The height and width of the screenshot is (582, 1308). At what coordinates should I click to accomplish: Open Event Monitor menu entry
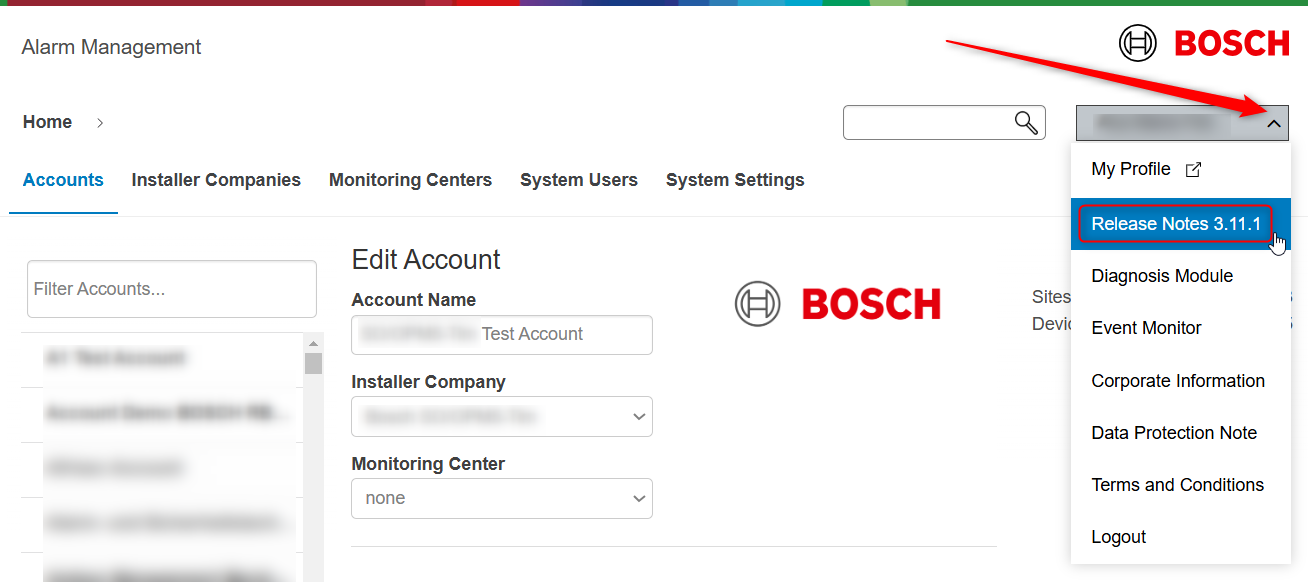click(1146, 328)
